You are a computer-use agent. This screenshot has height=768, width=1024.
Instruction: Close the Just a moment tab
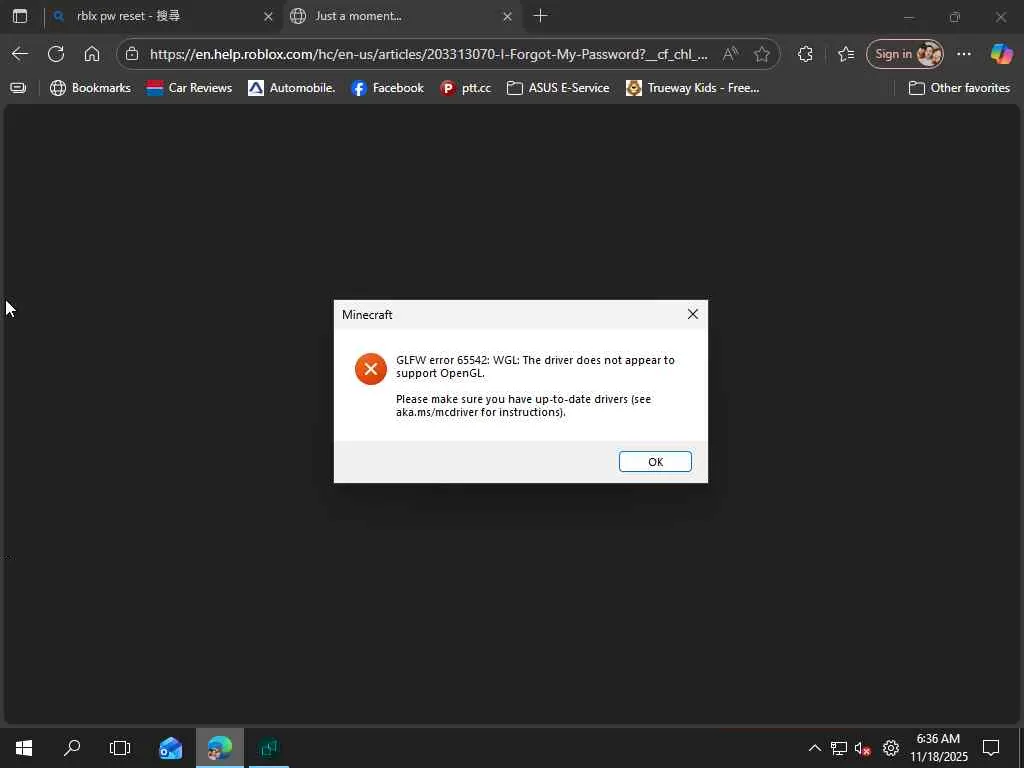coord(507,16)
